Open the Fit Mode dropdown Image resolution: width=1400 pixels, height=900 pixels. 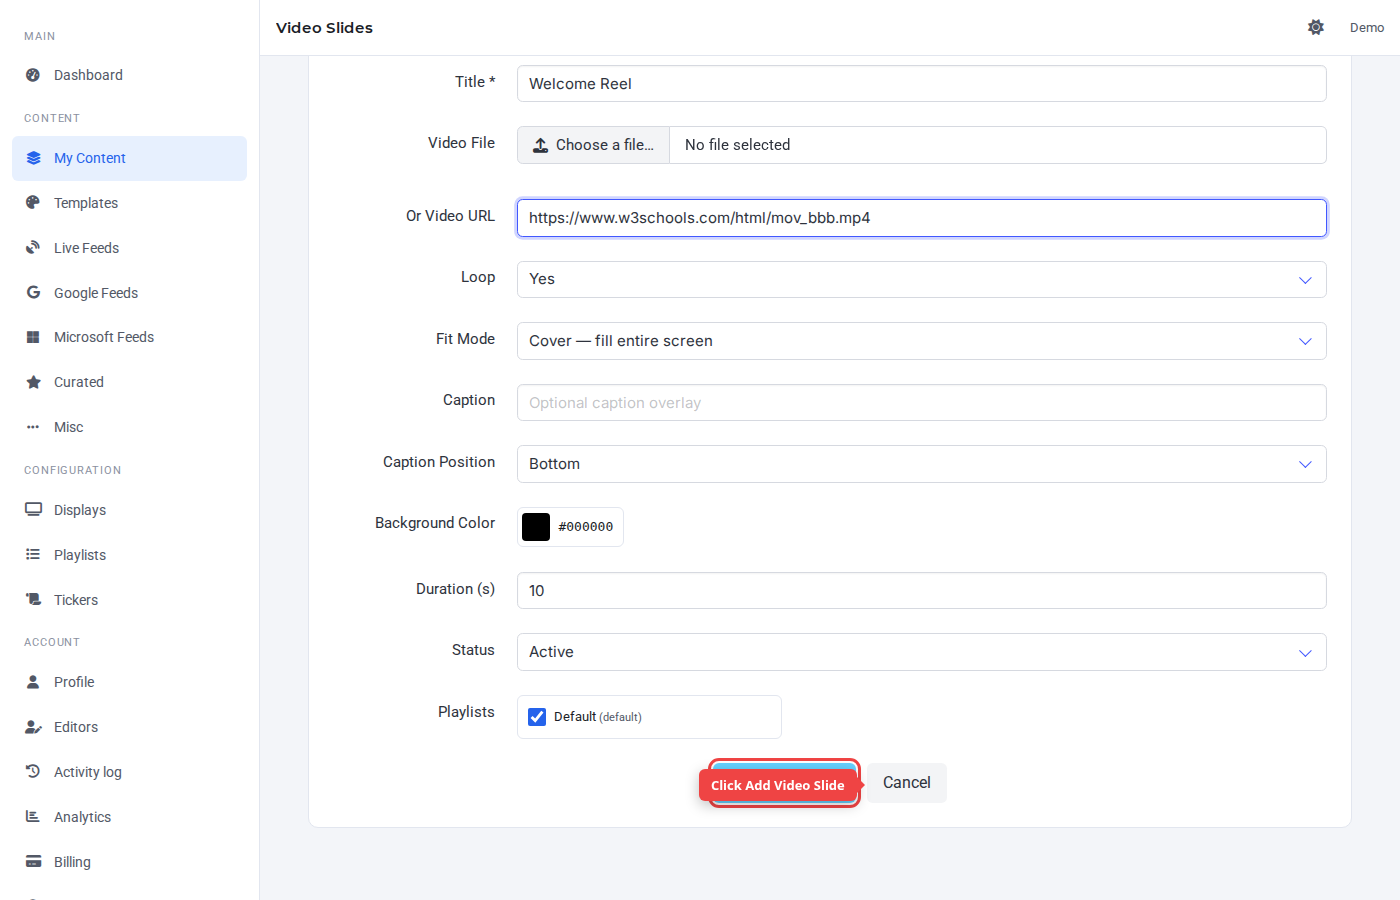921,341
